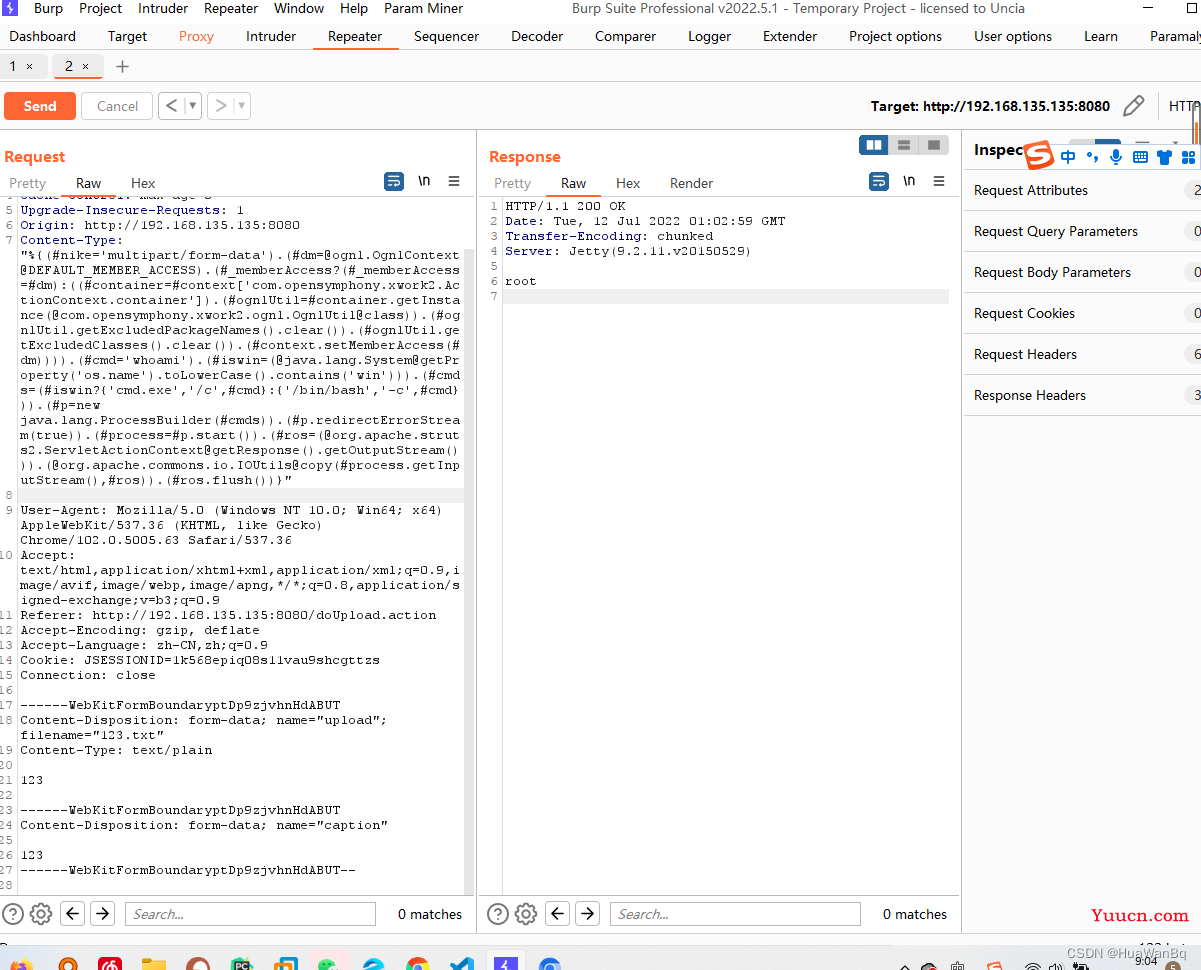The width and height of the screenshot is (1201, 970).
Task: Jump to next search match in response
Action: point(587,913)
